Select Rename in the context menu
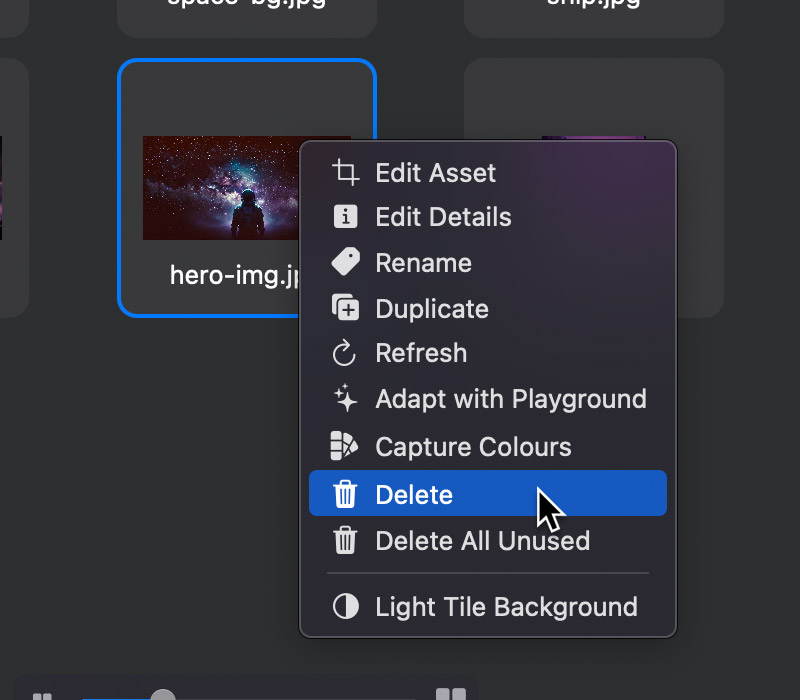800x700 pixels. coord(423,263)
